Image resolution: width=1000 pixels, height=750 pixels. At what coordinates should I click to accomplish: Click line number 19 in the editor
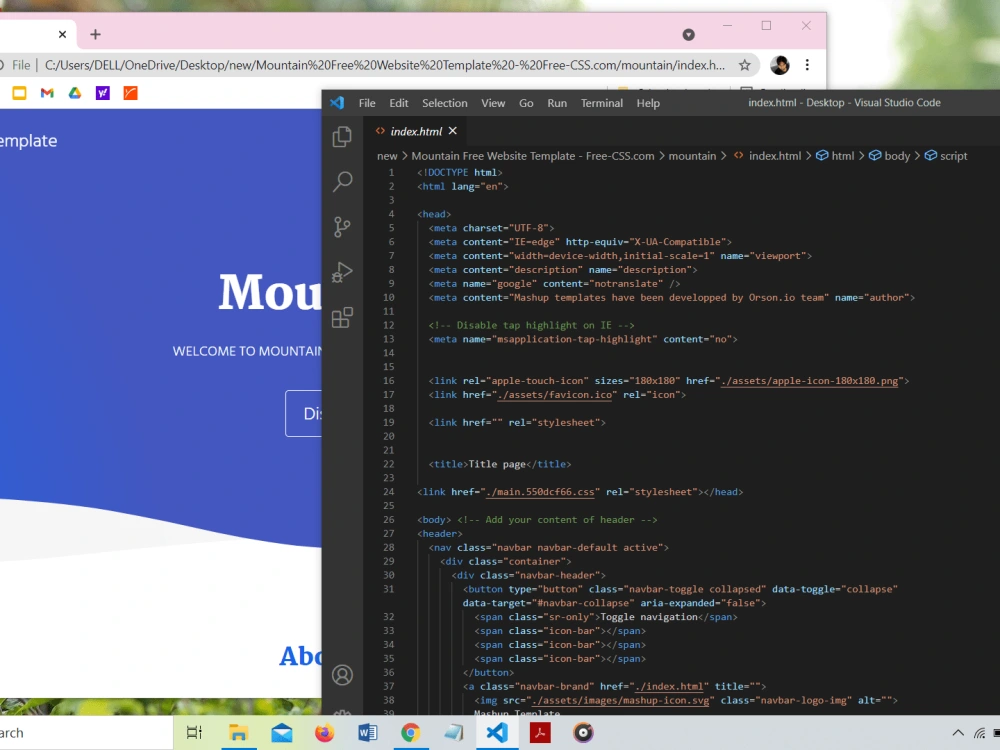pyautogui.click(x=388, y=422)
